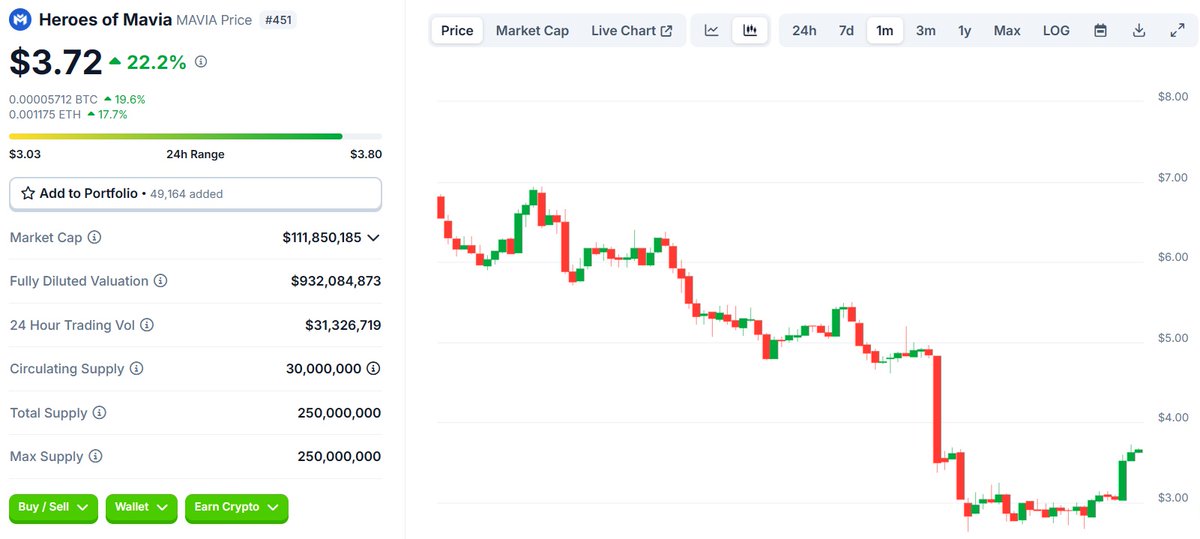Show Total Supply info icon

point(99,413)
